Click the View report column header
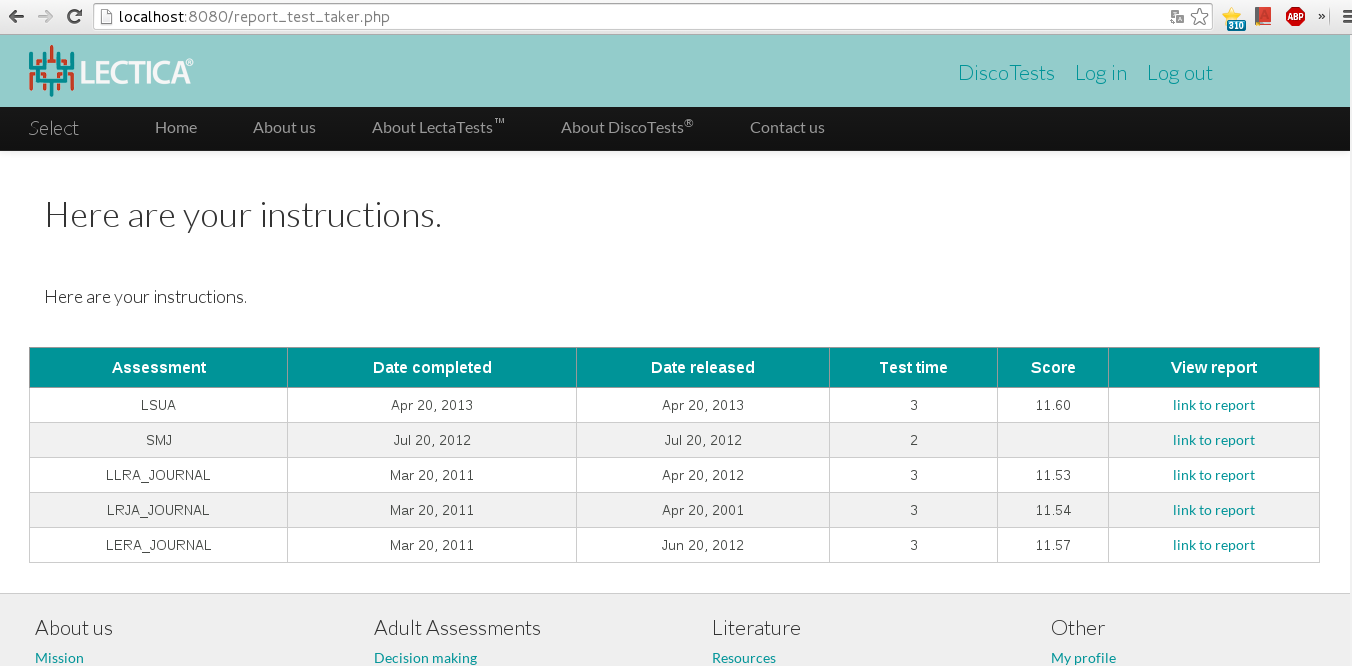Viewport: 1352px width, 666px height. [1214, 367]
